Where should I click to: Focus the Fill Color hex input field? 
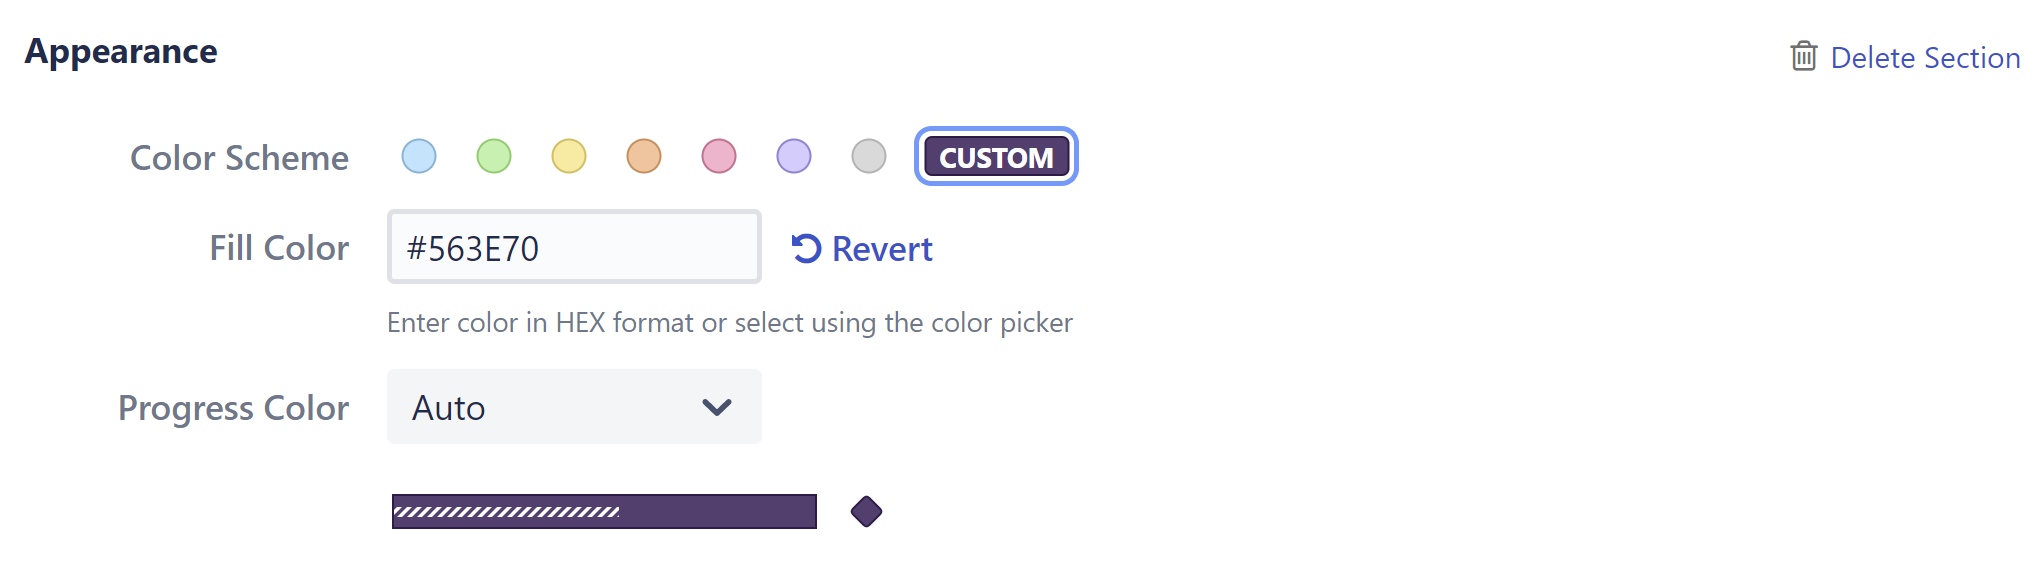click(x=573, y=247)
